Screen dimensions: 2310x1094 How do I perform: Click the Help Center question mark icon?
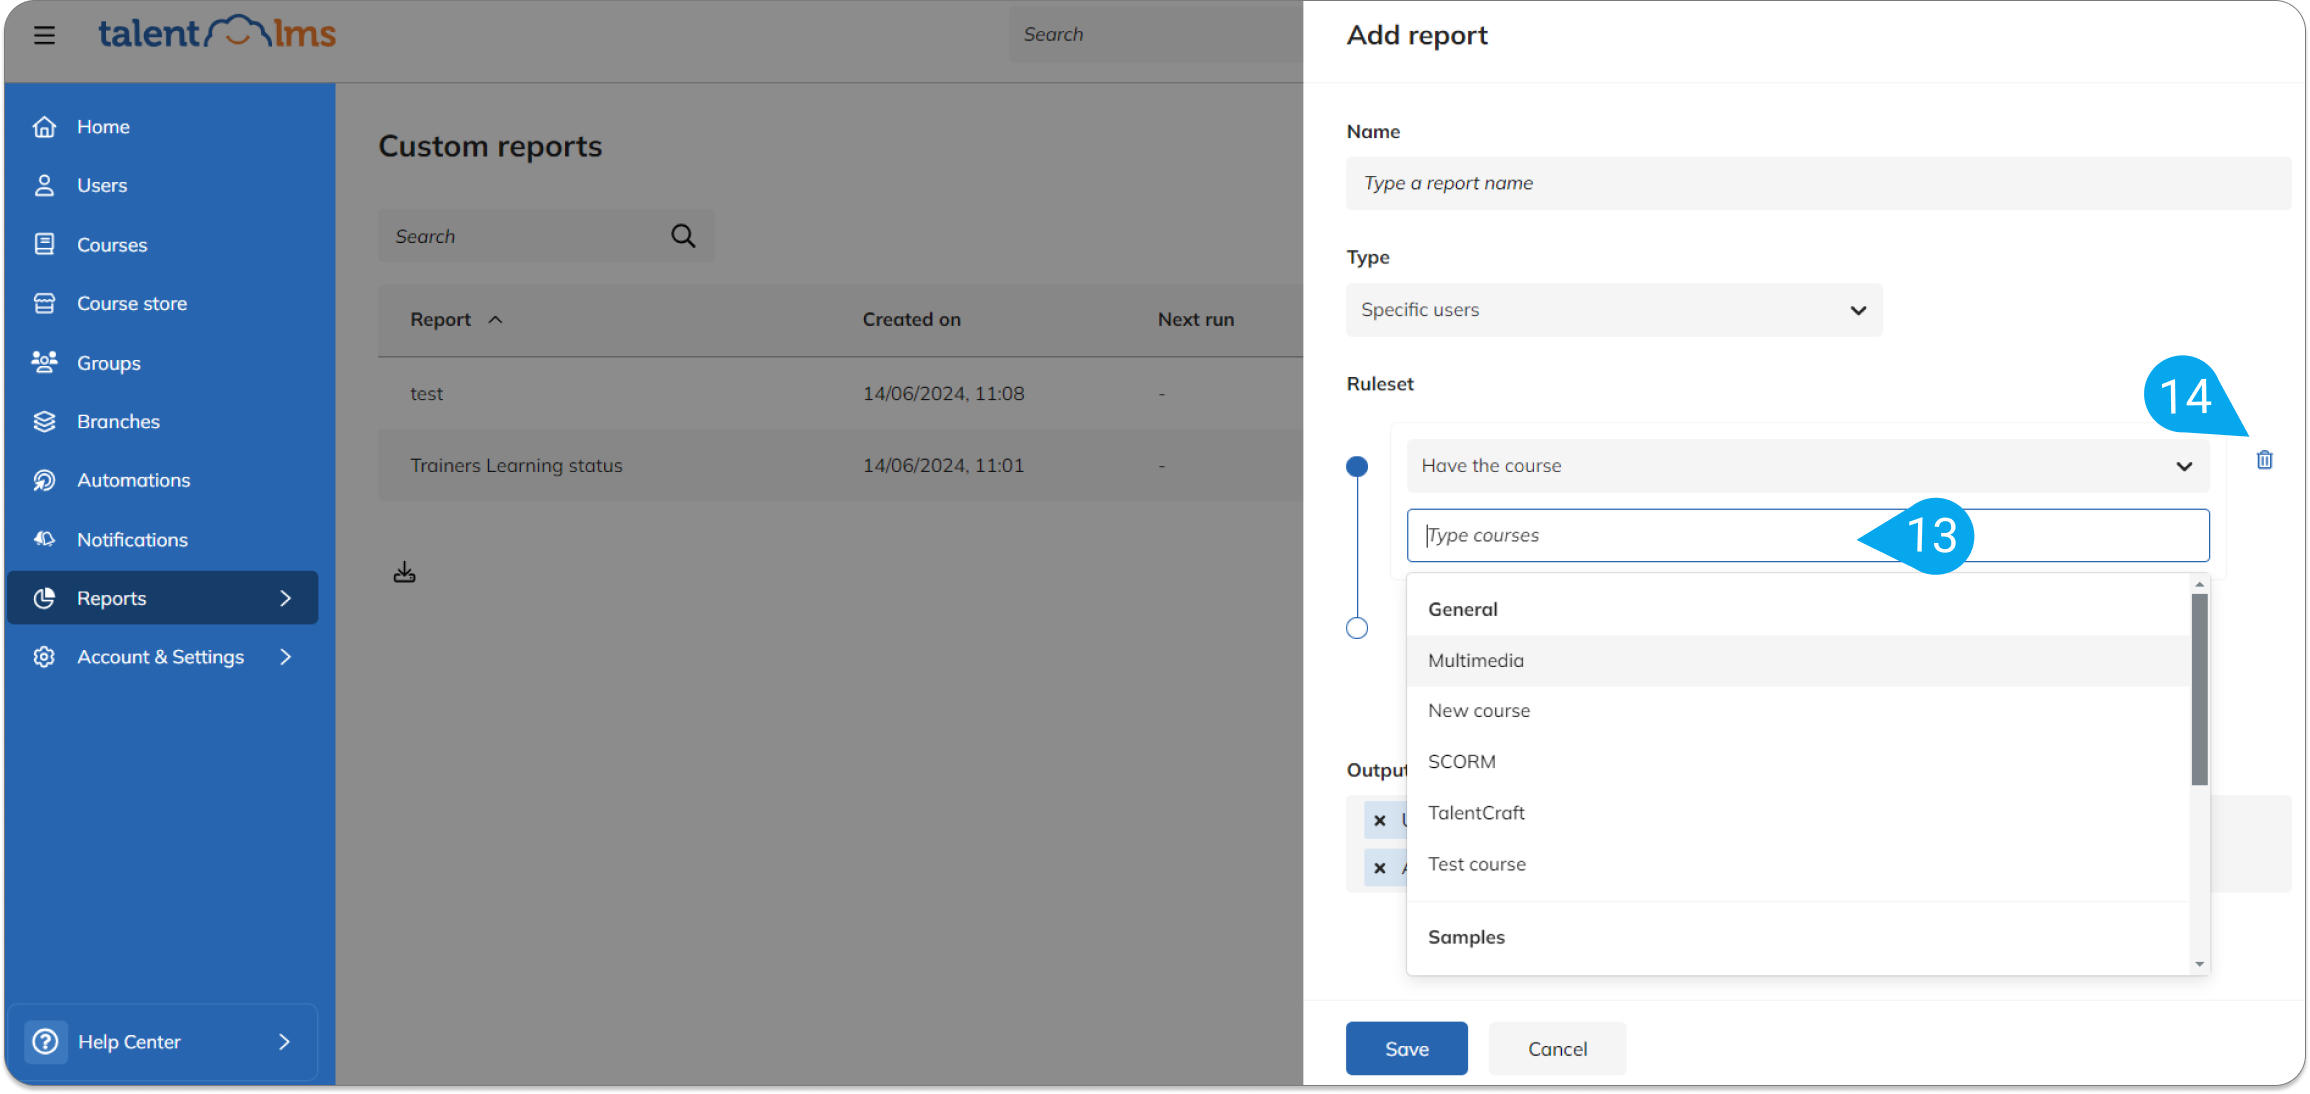tap(45, 1042)
